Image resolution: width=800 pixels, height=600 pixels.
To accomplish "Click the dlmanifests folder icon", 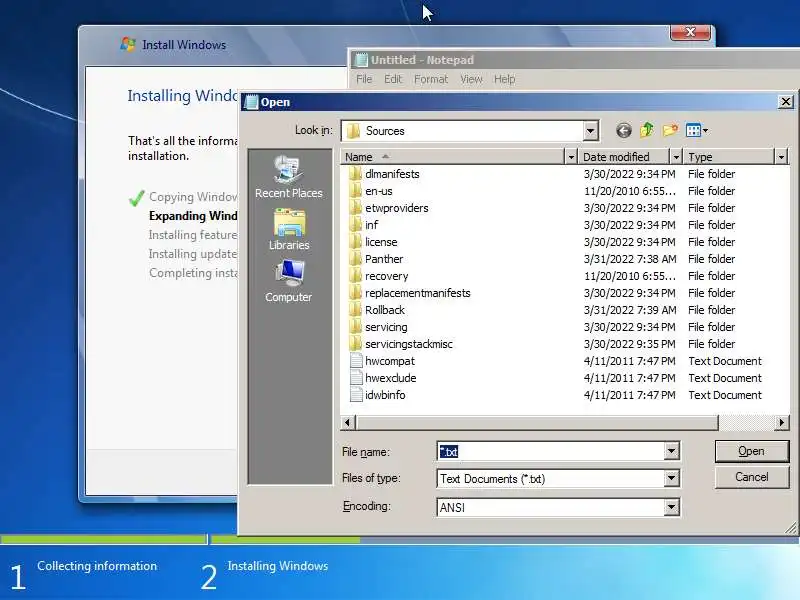I will [356, 174].
